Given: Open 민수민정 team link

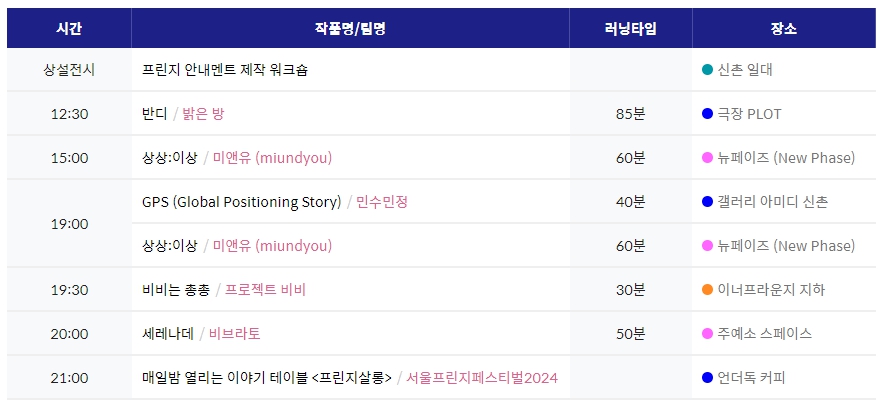Looking at the screenshot, I should (382, 202).
